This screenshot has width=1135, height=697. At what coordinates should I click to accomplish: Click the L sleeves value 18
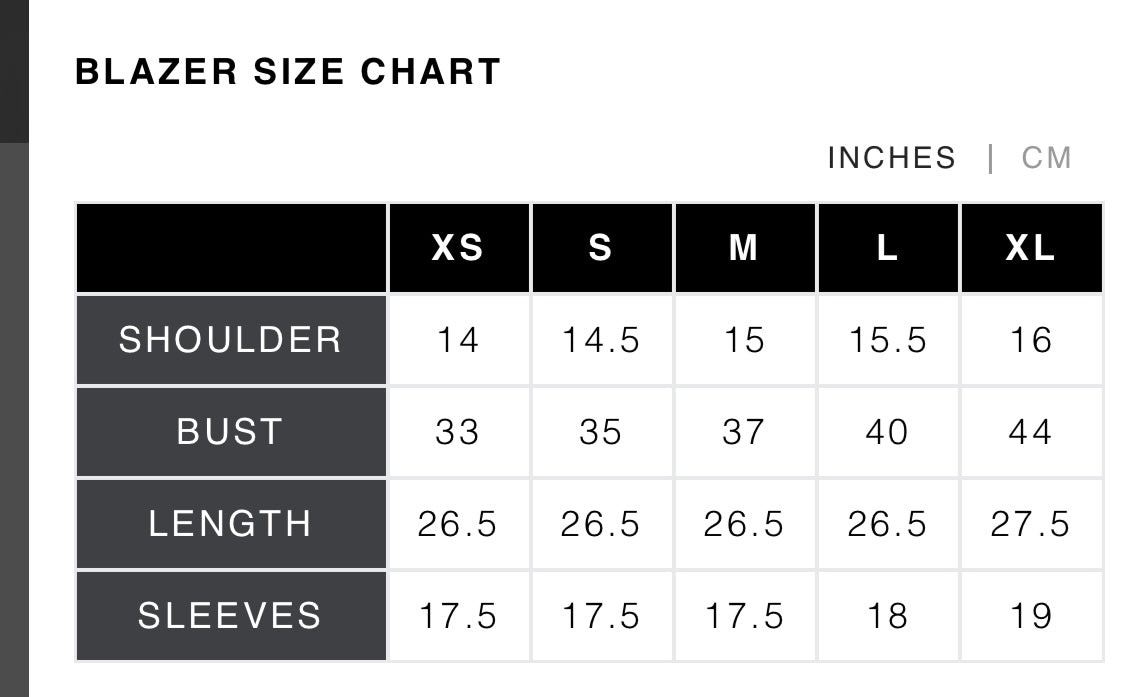[x=887, y=616]
